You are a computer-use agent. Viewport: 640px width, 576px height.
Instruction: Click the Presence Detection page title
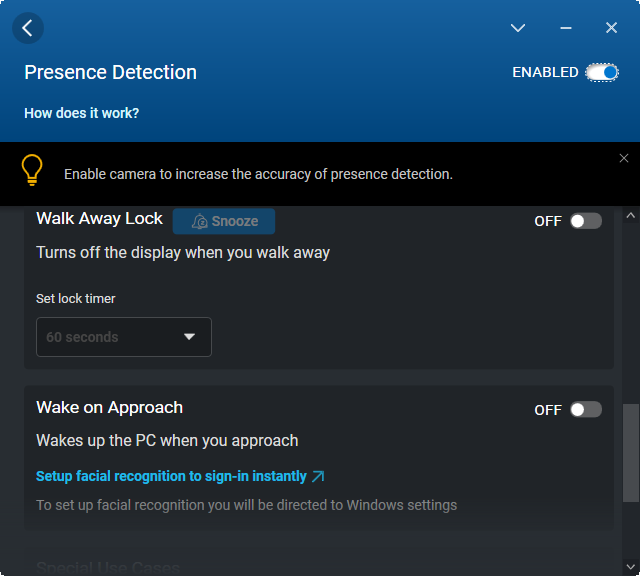coord(110,72)
